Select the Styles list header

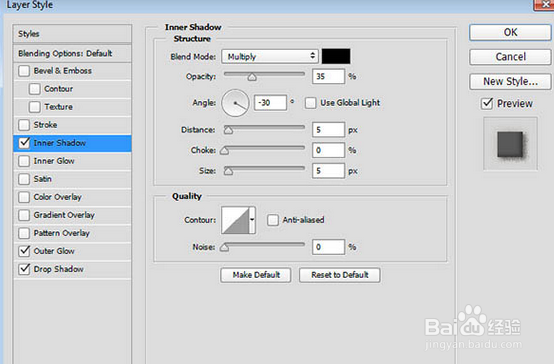point(72,34)
